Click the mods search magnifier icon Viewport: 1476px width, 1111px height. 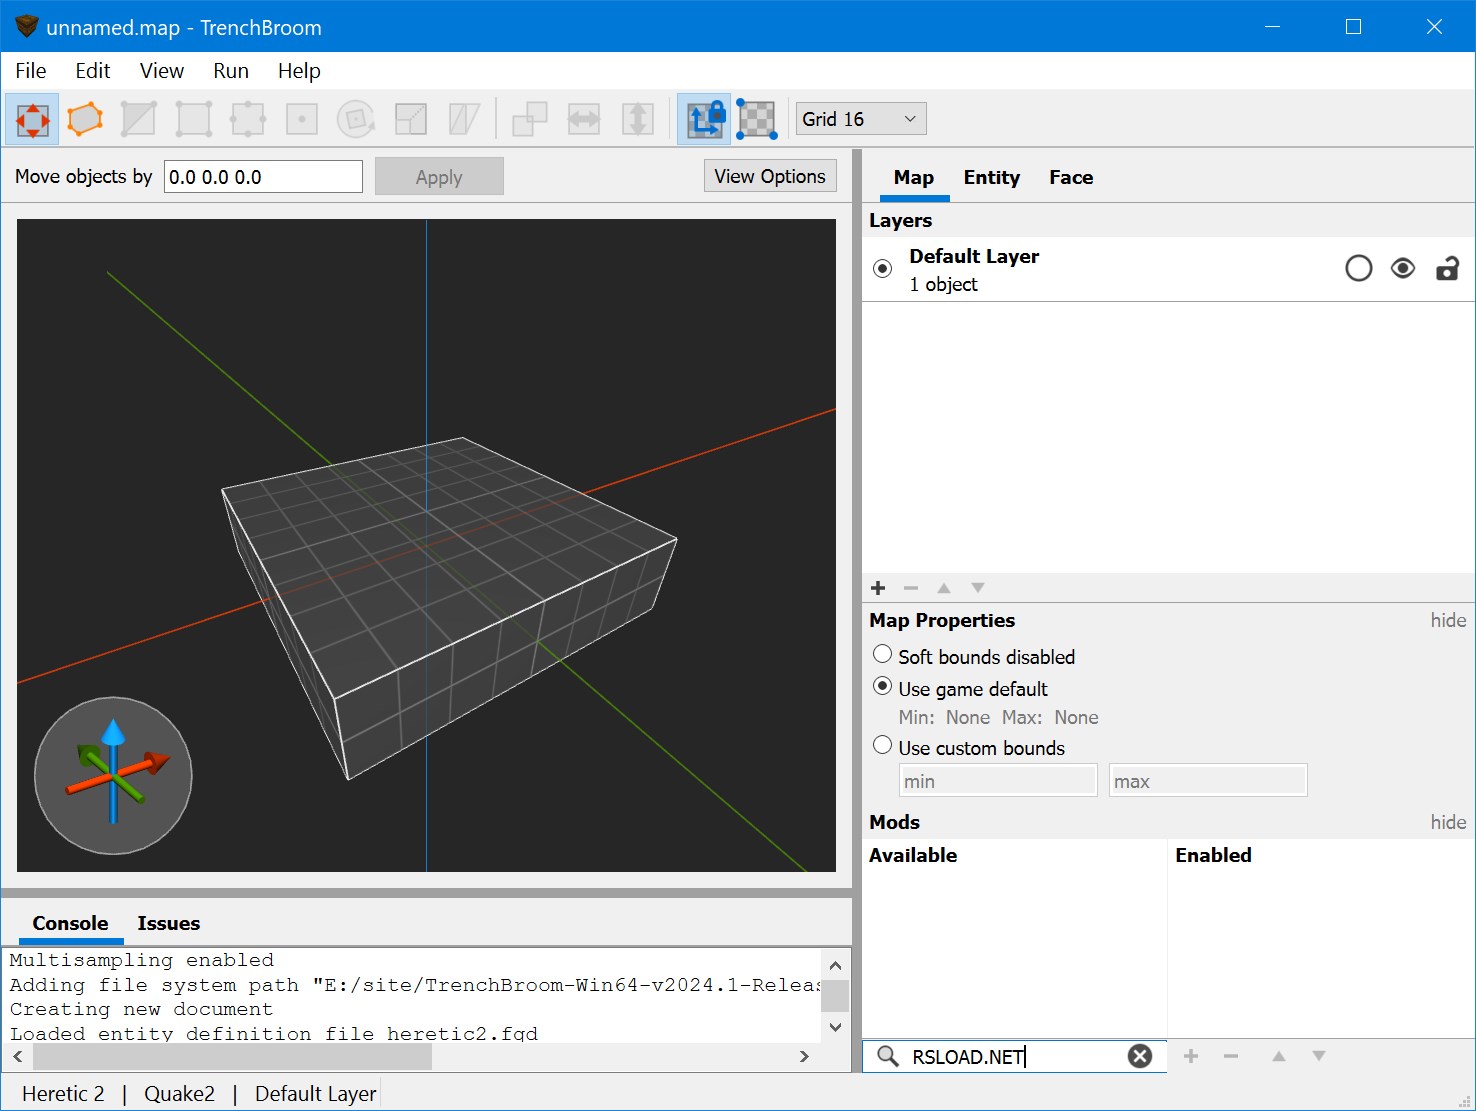[x=887, y=1056]
